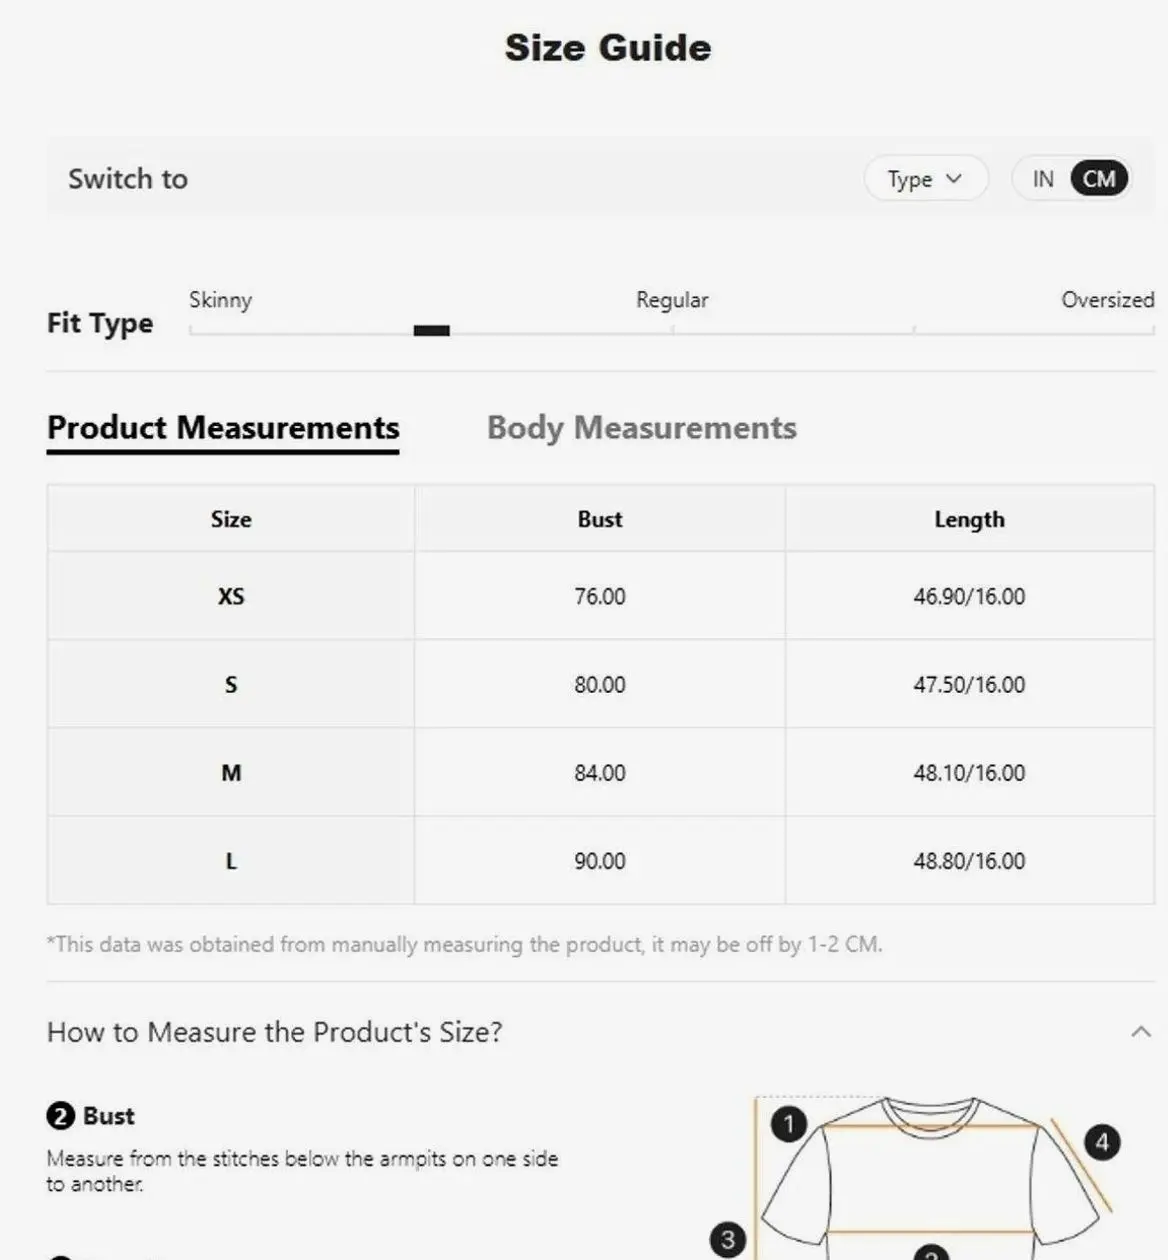Click the Bust column header
Viewport: 1168px width, 1260px height.
[x=600, y=519]
